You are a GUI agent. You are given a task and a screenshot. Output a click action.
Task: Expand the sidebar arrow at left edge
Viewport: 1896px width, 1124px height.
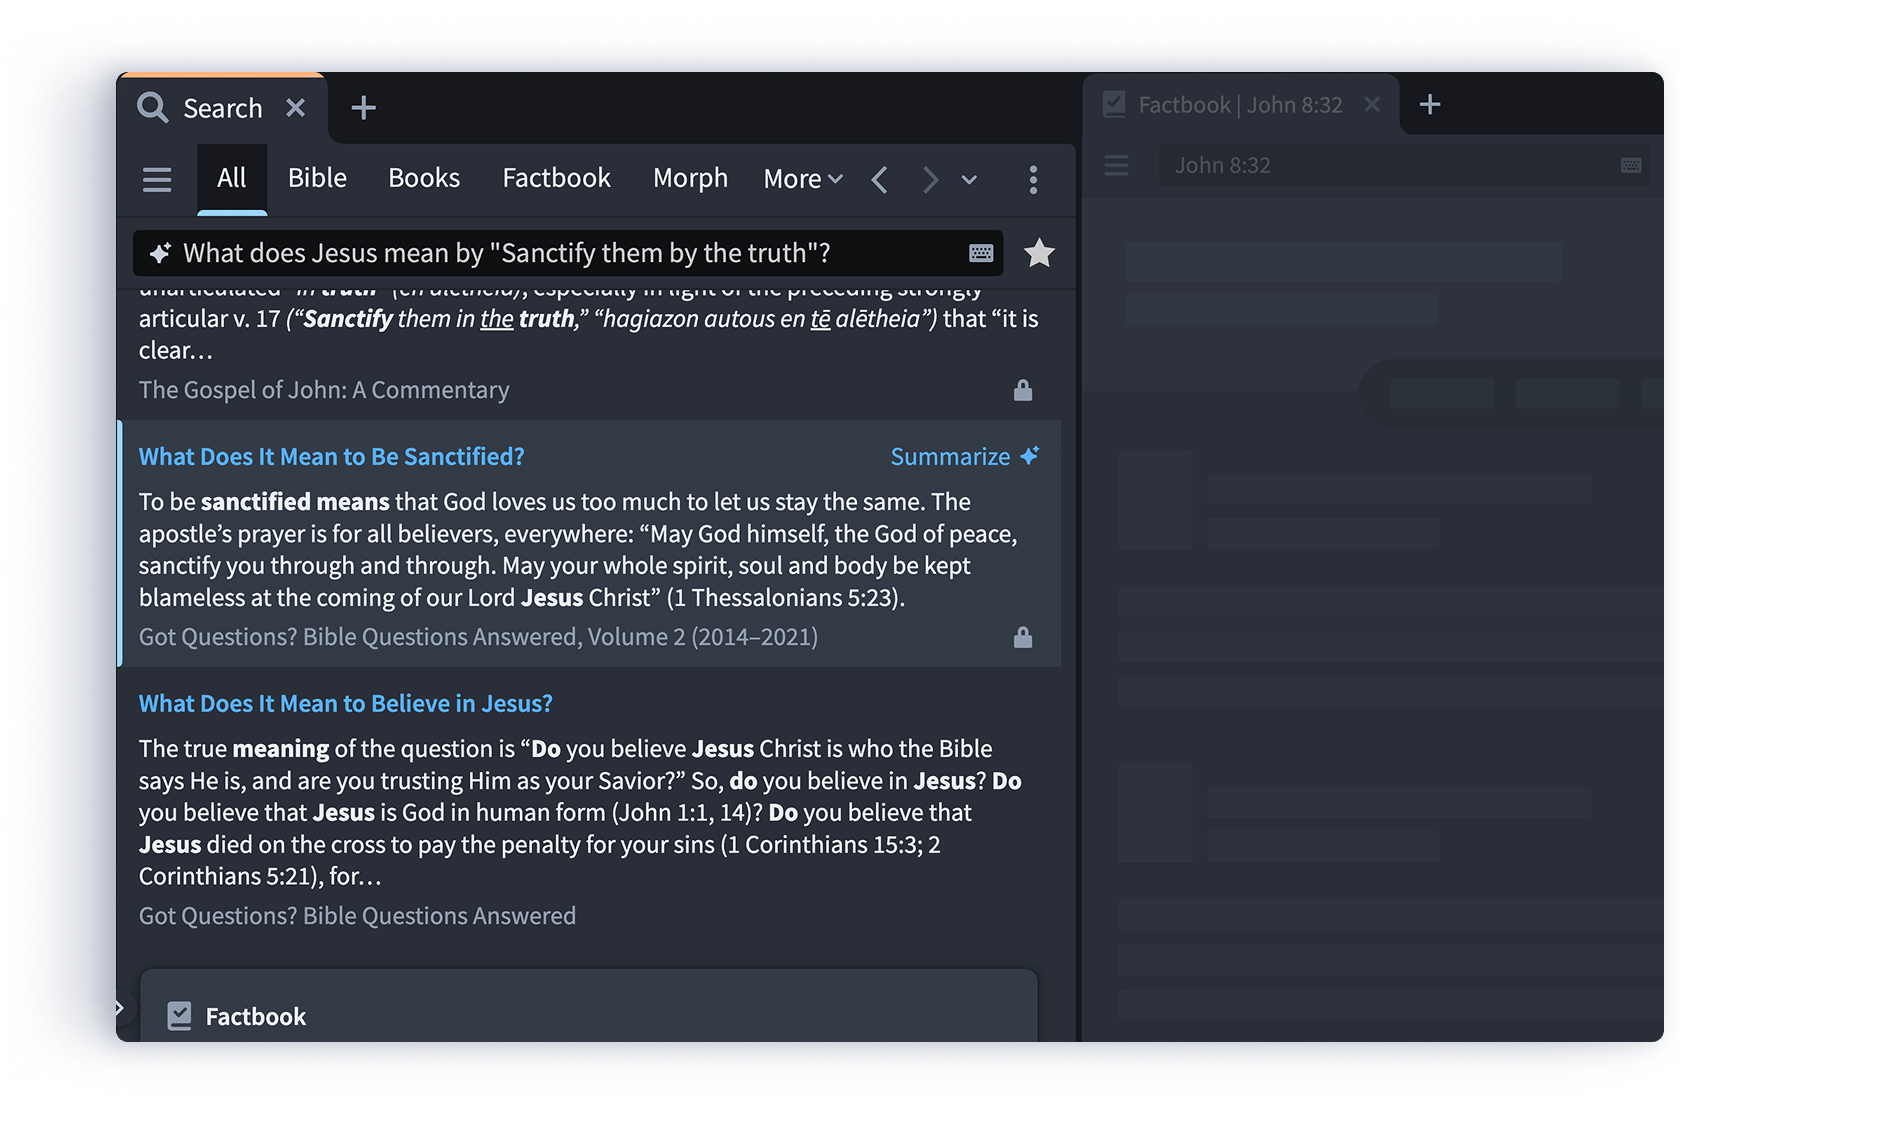click(121, 1008)
